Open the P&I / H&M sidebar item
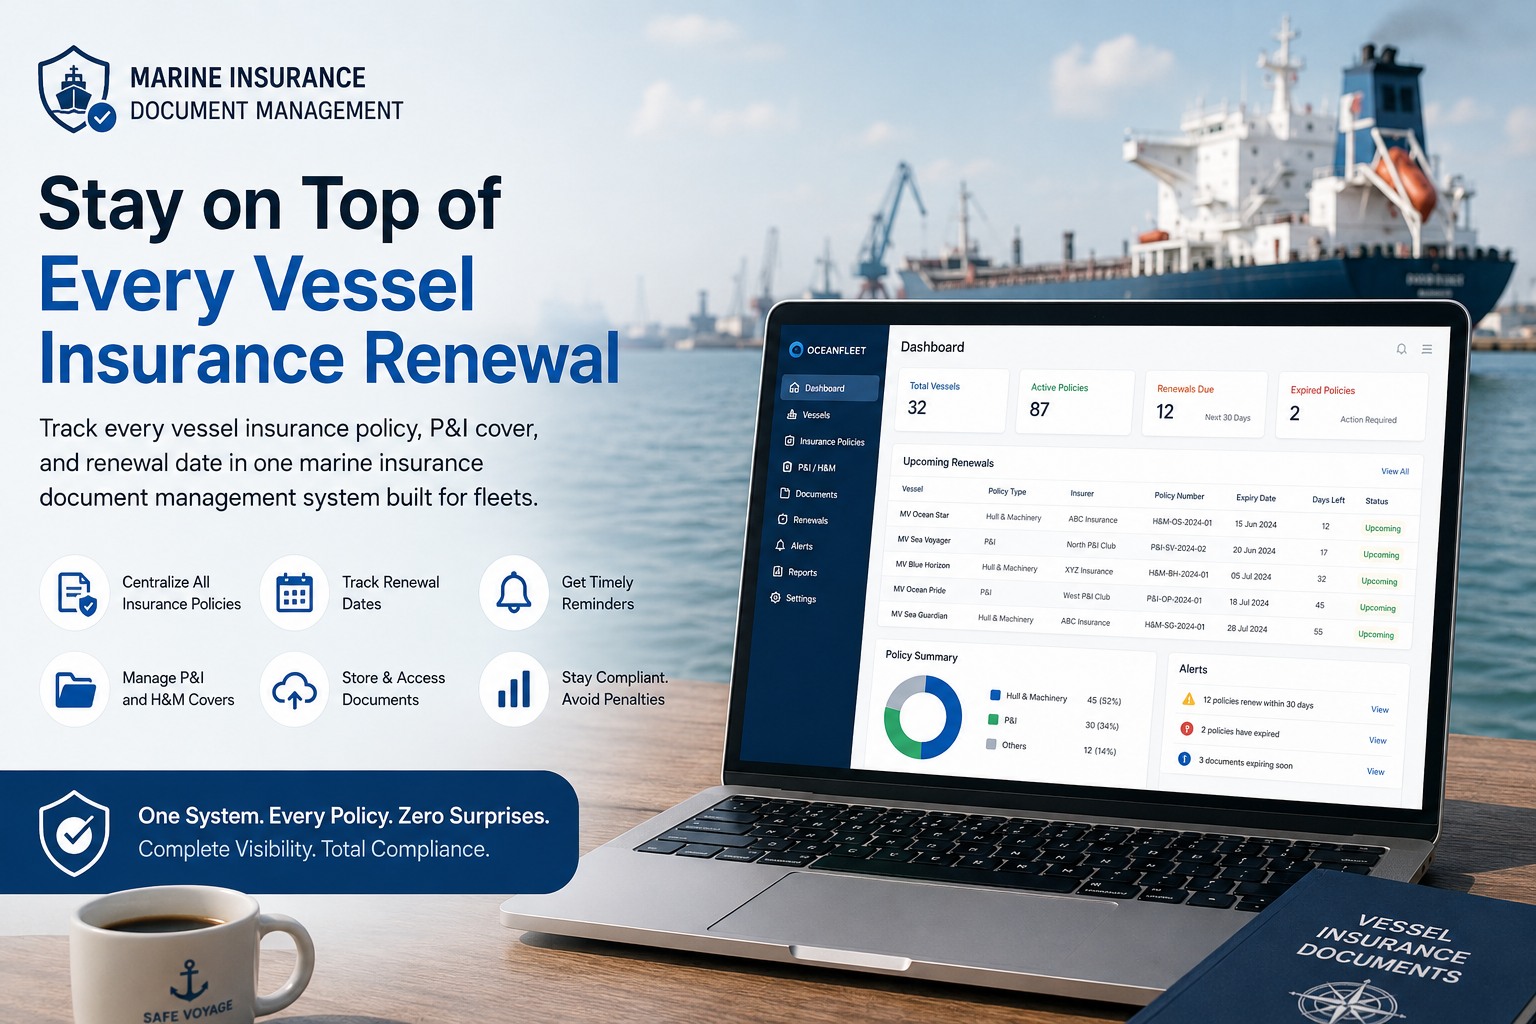 point(809,467)
